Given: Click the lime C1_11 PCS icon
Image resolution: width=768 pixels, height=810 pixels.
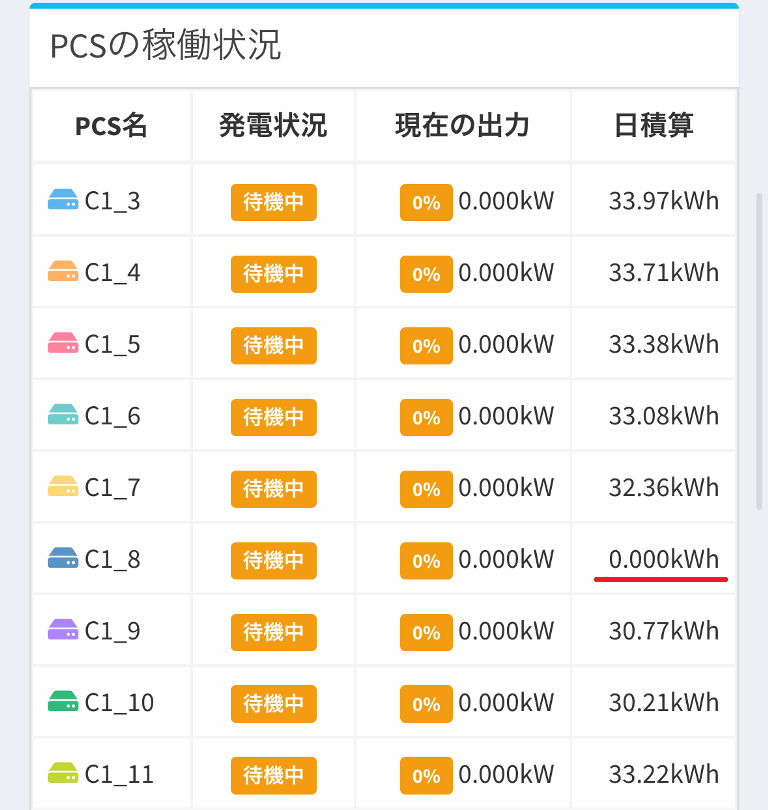Looking at the screenshot, I should pos(63,774).
